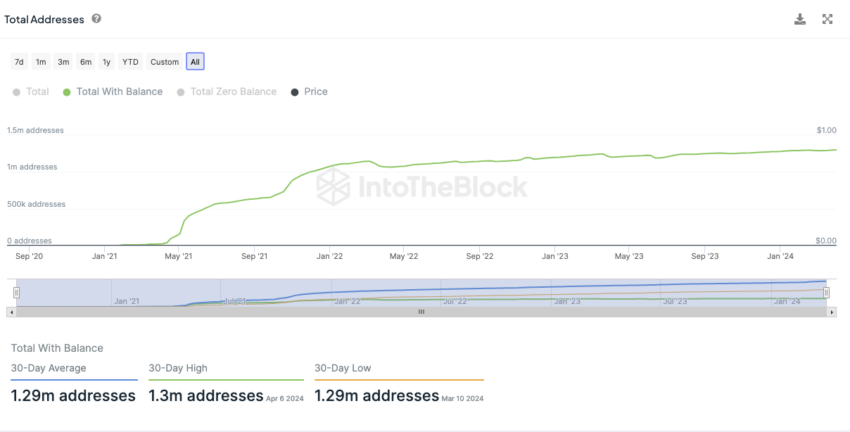Select the YTD time range
Viewport: 850px width, 432px height.
coord(130,62)
